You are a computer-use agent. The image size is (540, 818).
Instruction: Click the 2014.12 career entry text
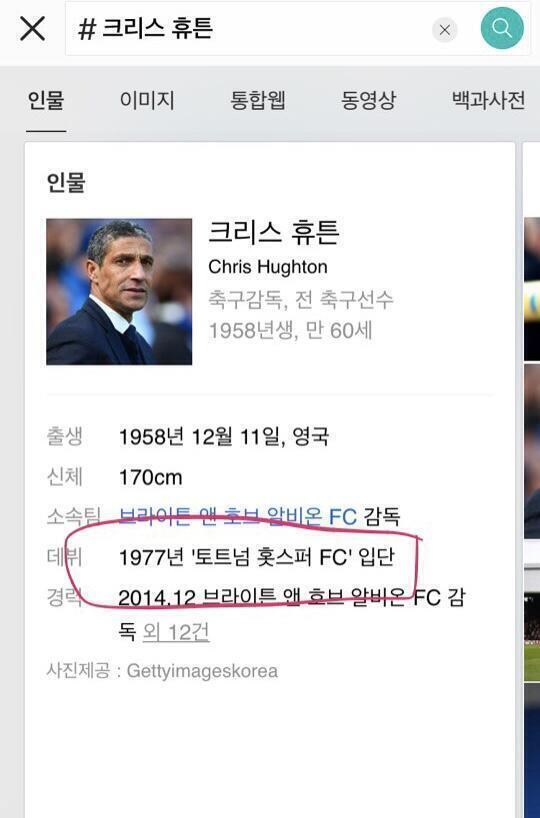292,615
